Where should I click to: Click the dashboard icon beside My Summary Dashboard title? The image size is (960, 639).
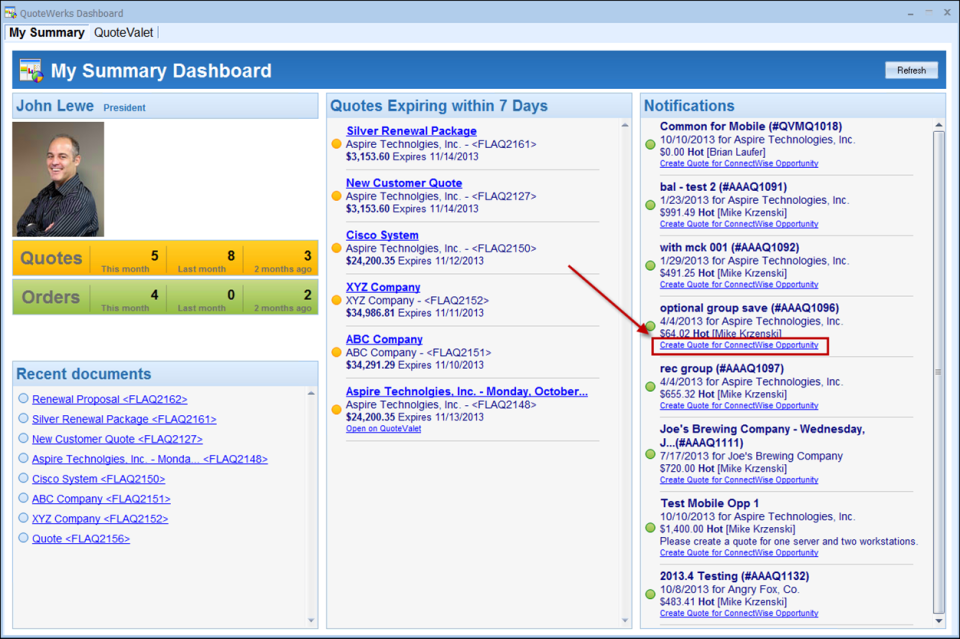pyautogui.click(x=30, y=70)
